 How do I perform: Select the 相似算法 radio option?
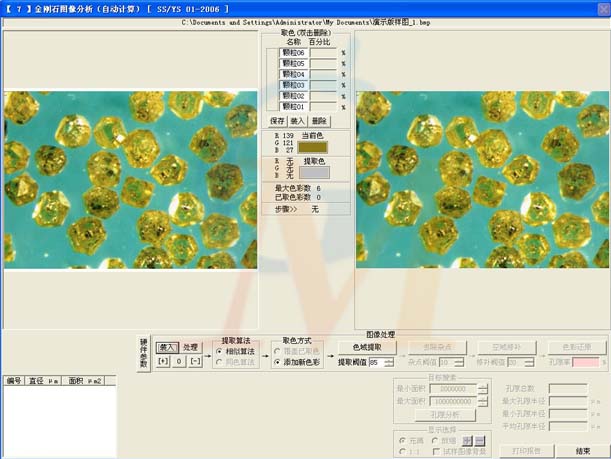(220, 351)
